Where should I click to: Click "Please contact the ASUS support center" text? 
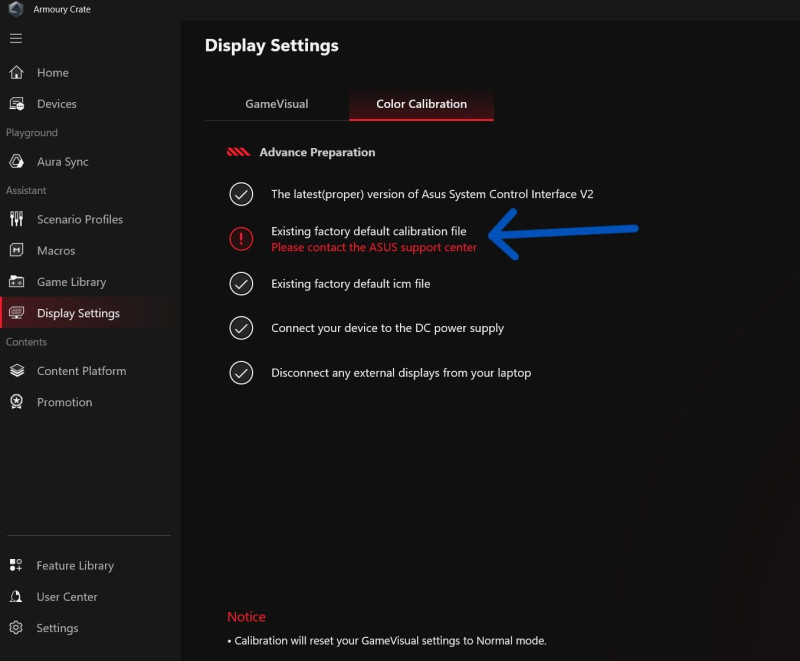[374, 247]
